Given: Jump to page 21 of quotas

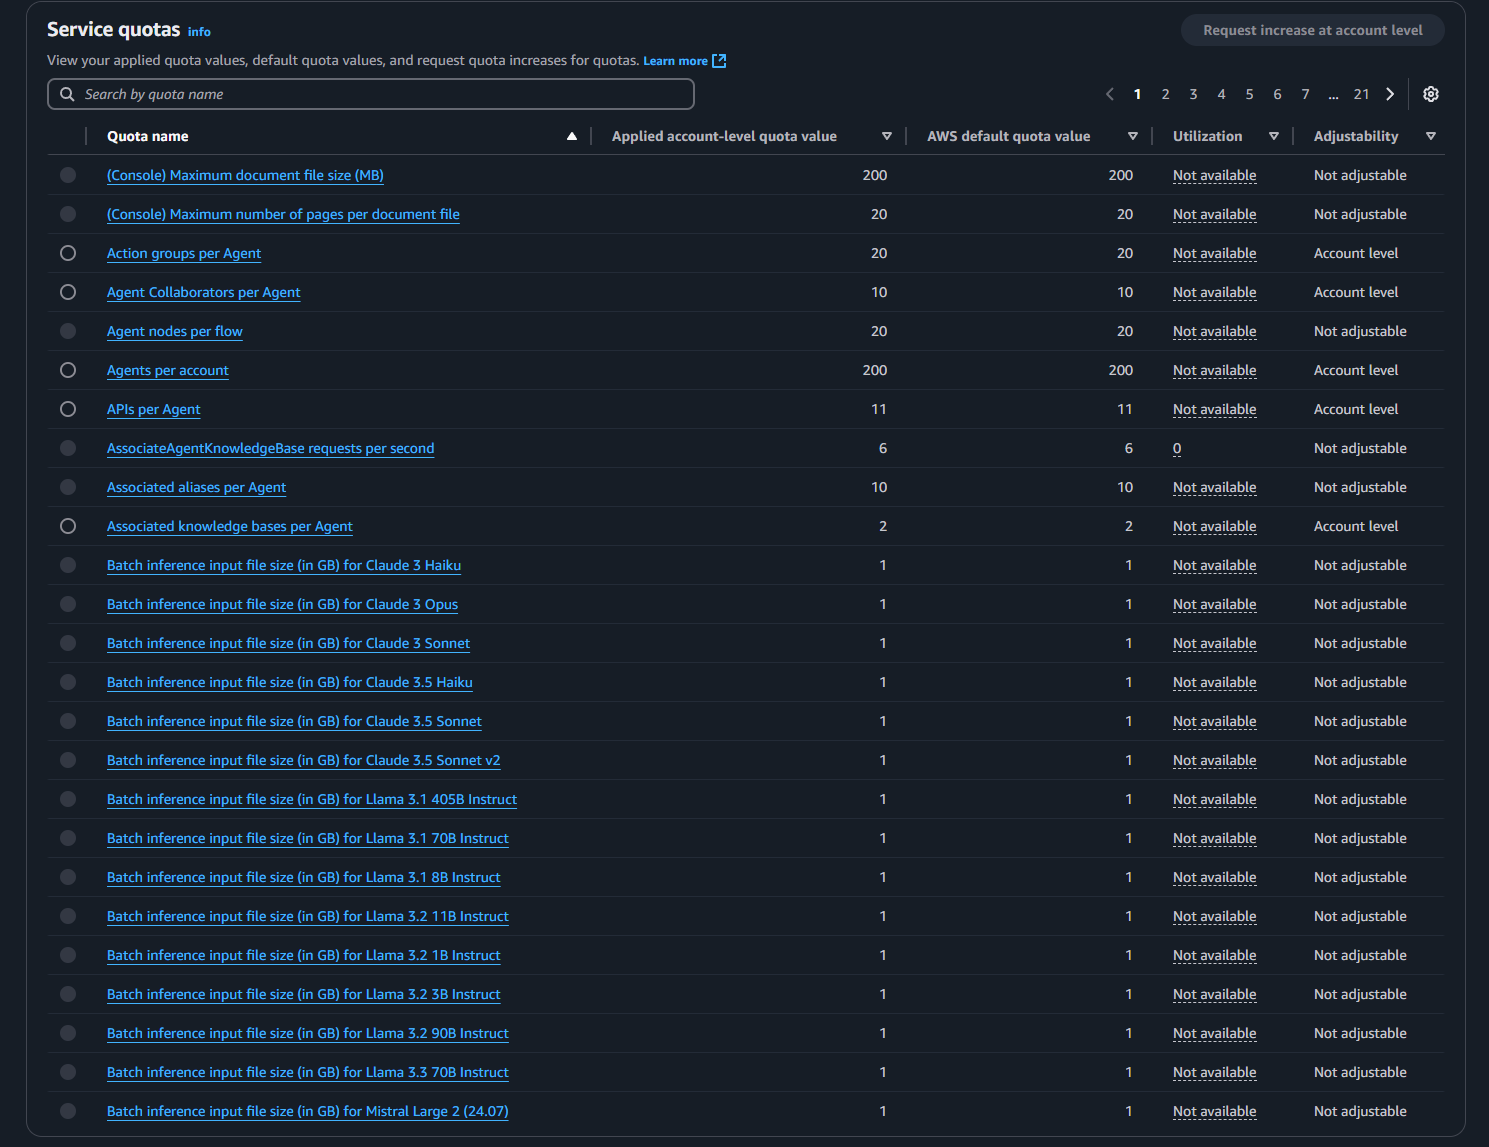Looking at the screenshot, I should click(x=1361, y=94).
